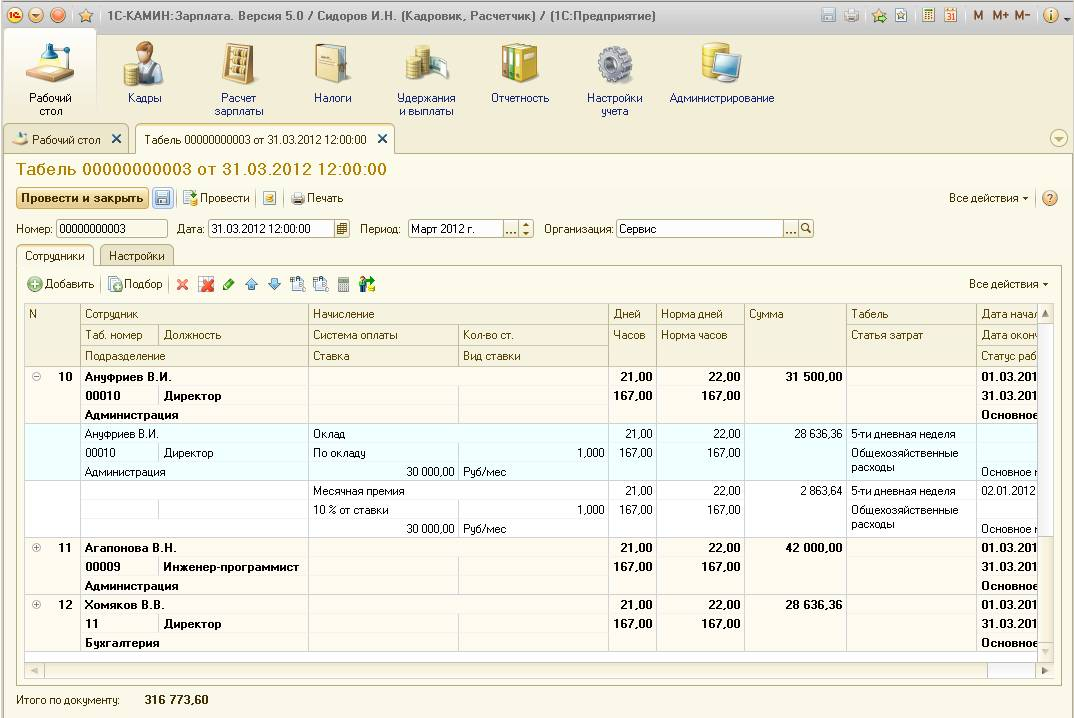Image resolution: width=1074 pixels, height=718 pixels.
Task: Collapse the Ануфриев В.И. row group
Action: 37,377
